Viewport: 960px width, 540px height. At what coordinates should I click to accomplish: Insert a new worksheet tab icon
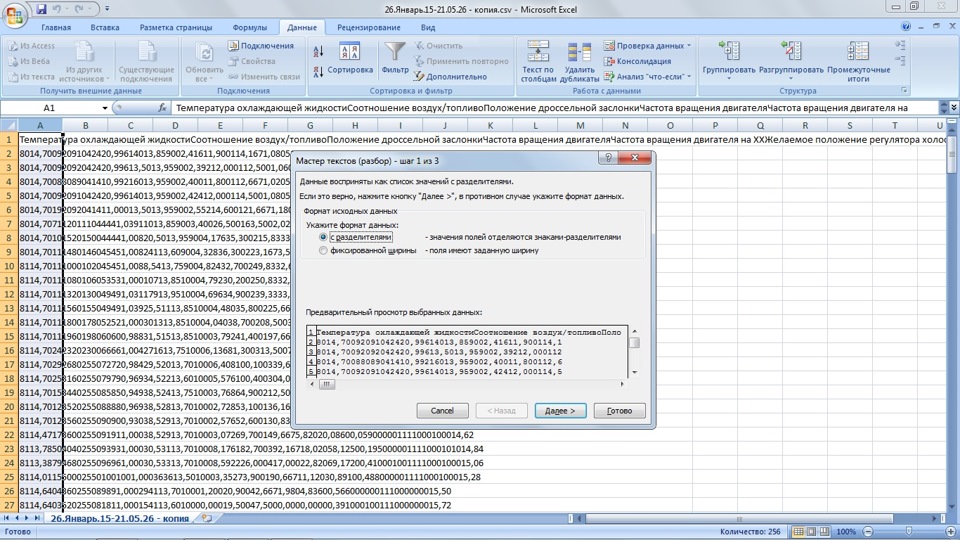[x=207, y=519]
